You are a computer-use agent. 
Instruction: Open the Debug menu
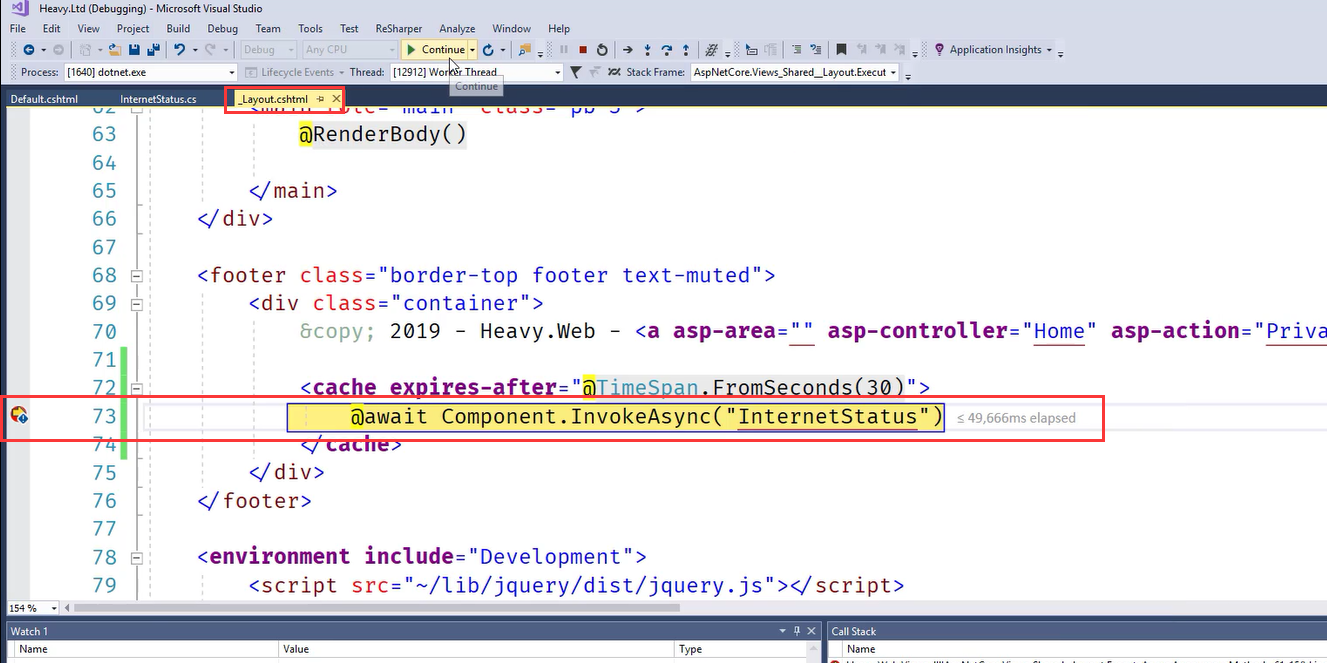222,29
